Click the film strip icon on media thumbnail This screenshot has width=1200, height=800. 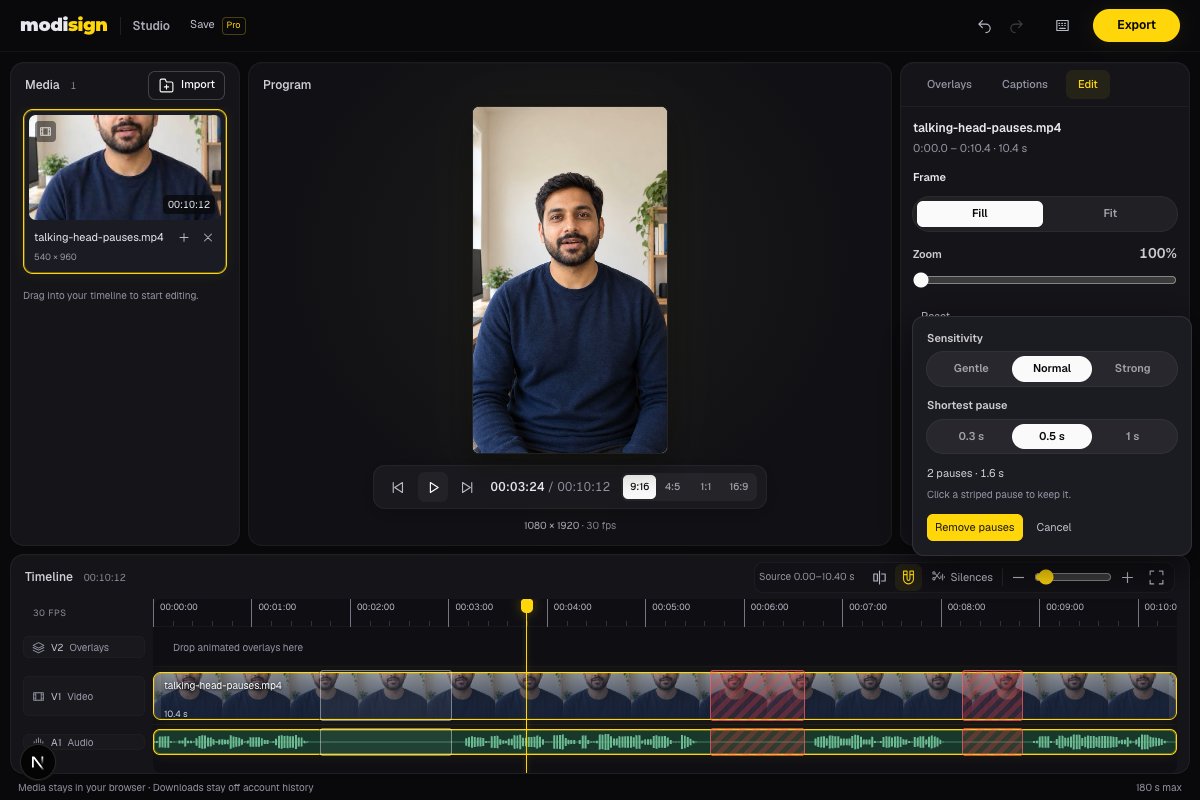(45, 131)
